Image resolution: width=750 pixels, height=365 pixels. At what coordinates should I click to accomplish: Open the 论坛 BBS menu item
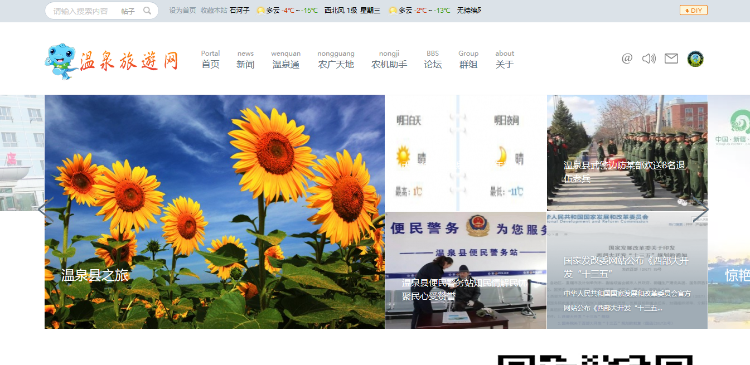(x=432, y=59)
